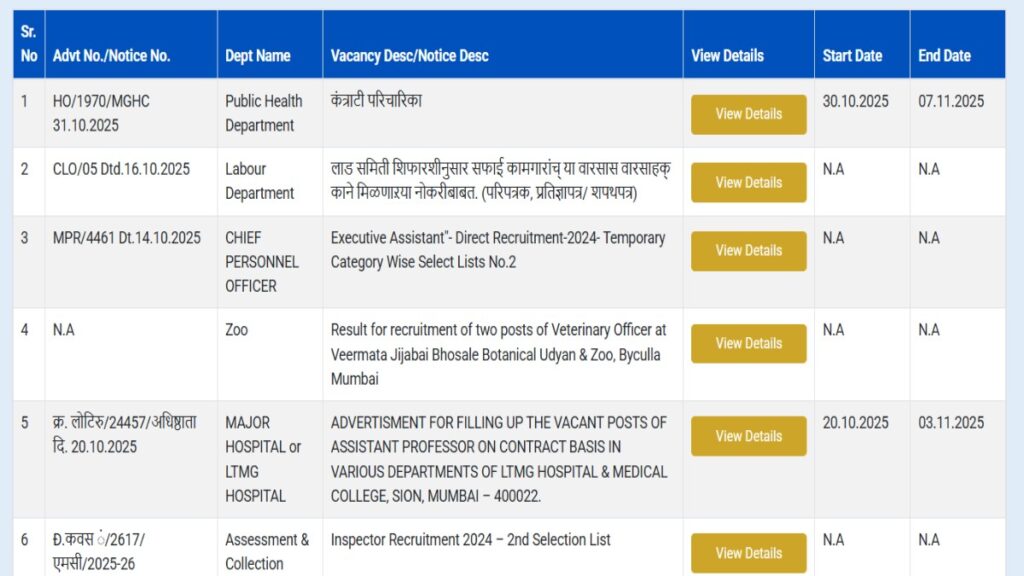Click the End Date column header
Image resolution: width=1024 pixels, height=576 pixels.
[944, 56]
